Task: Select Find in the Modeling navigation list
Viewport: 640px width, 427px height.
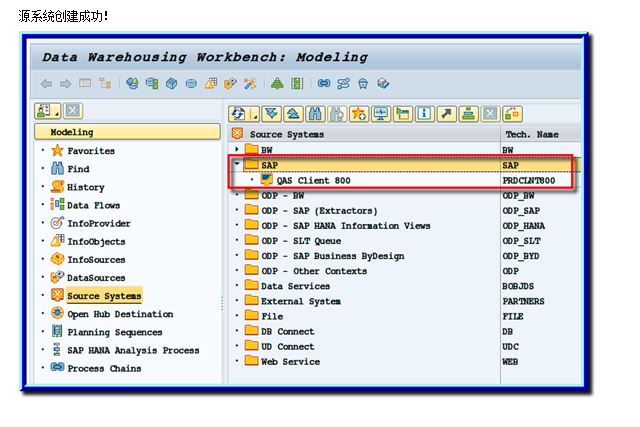Action: tap(78, 169)
